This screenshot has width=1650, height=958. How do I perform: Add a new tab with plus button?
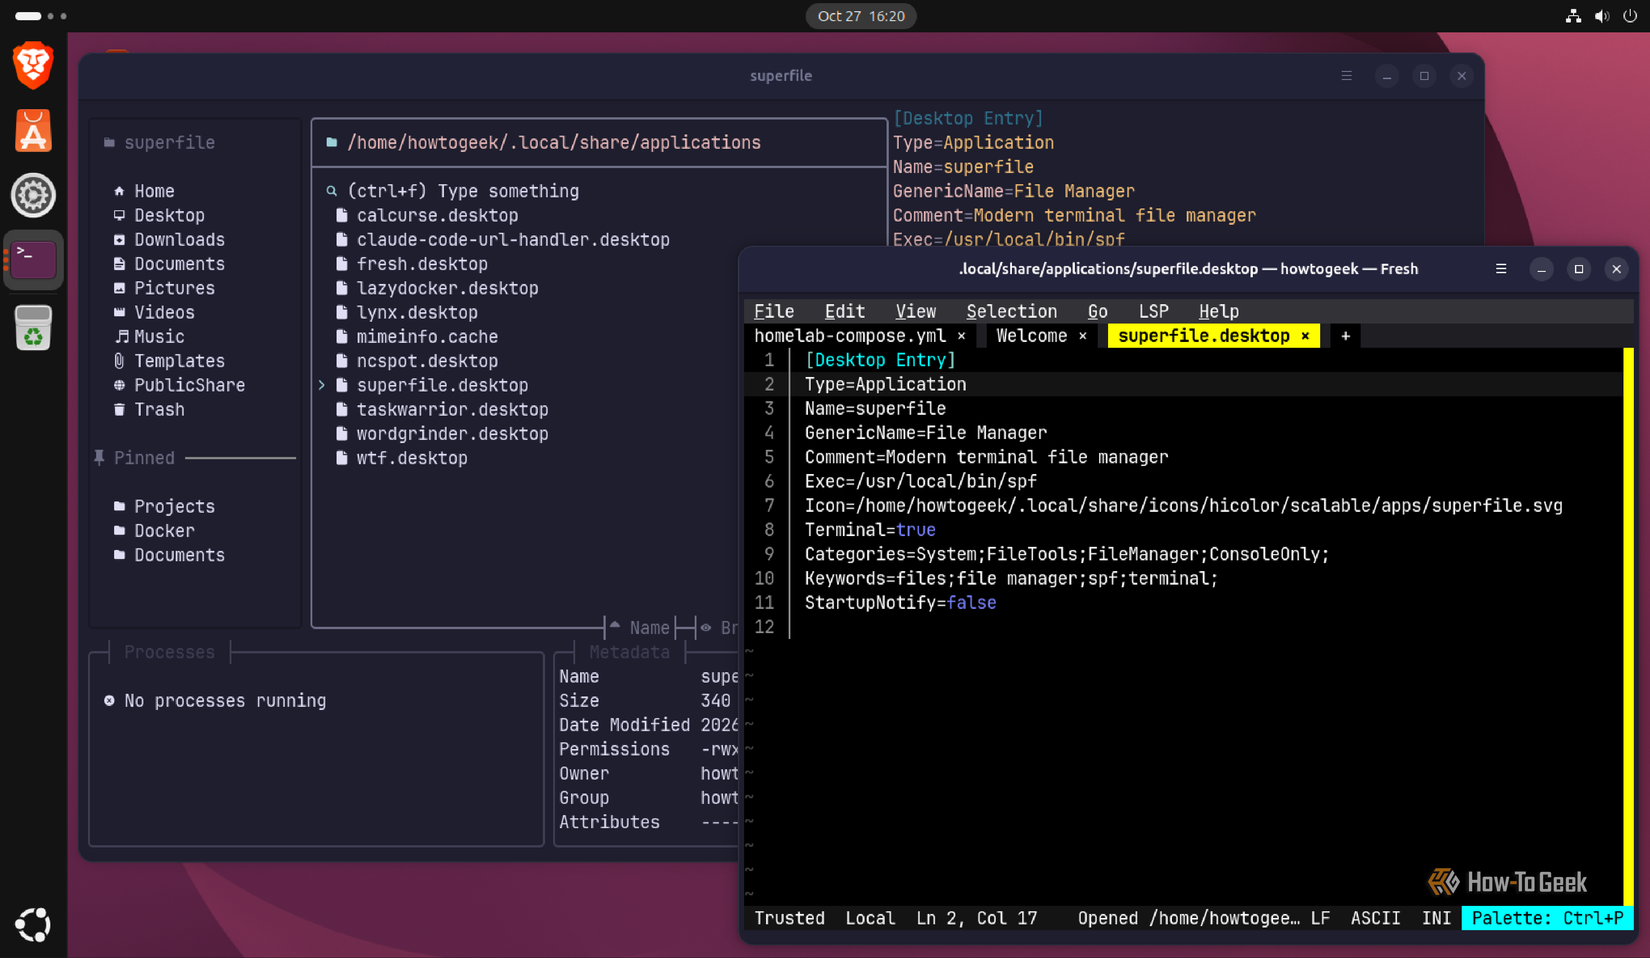(1345, 336)
